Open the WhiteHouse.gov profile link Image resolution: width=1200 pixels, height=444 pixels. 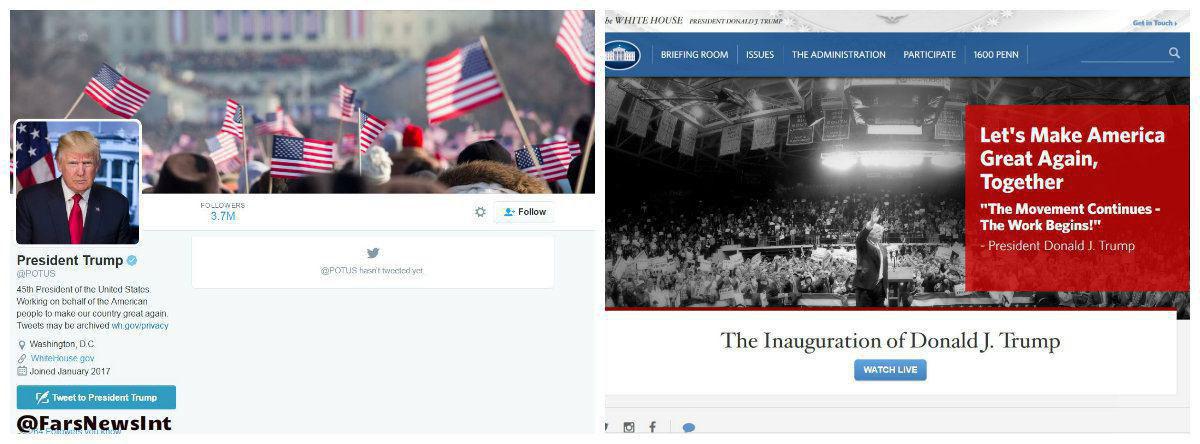[x=62, y=358]
